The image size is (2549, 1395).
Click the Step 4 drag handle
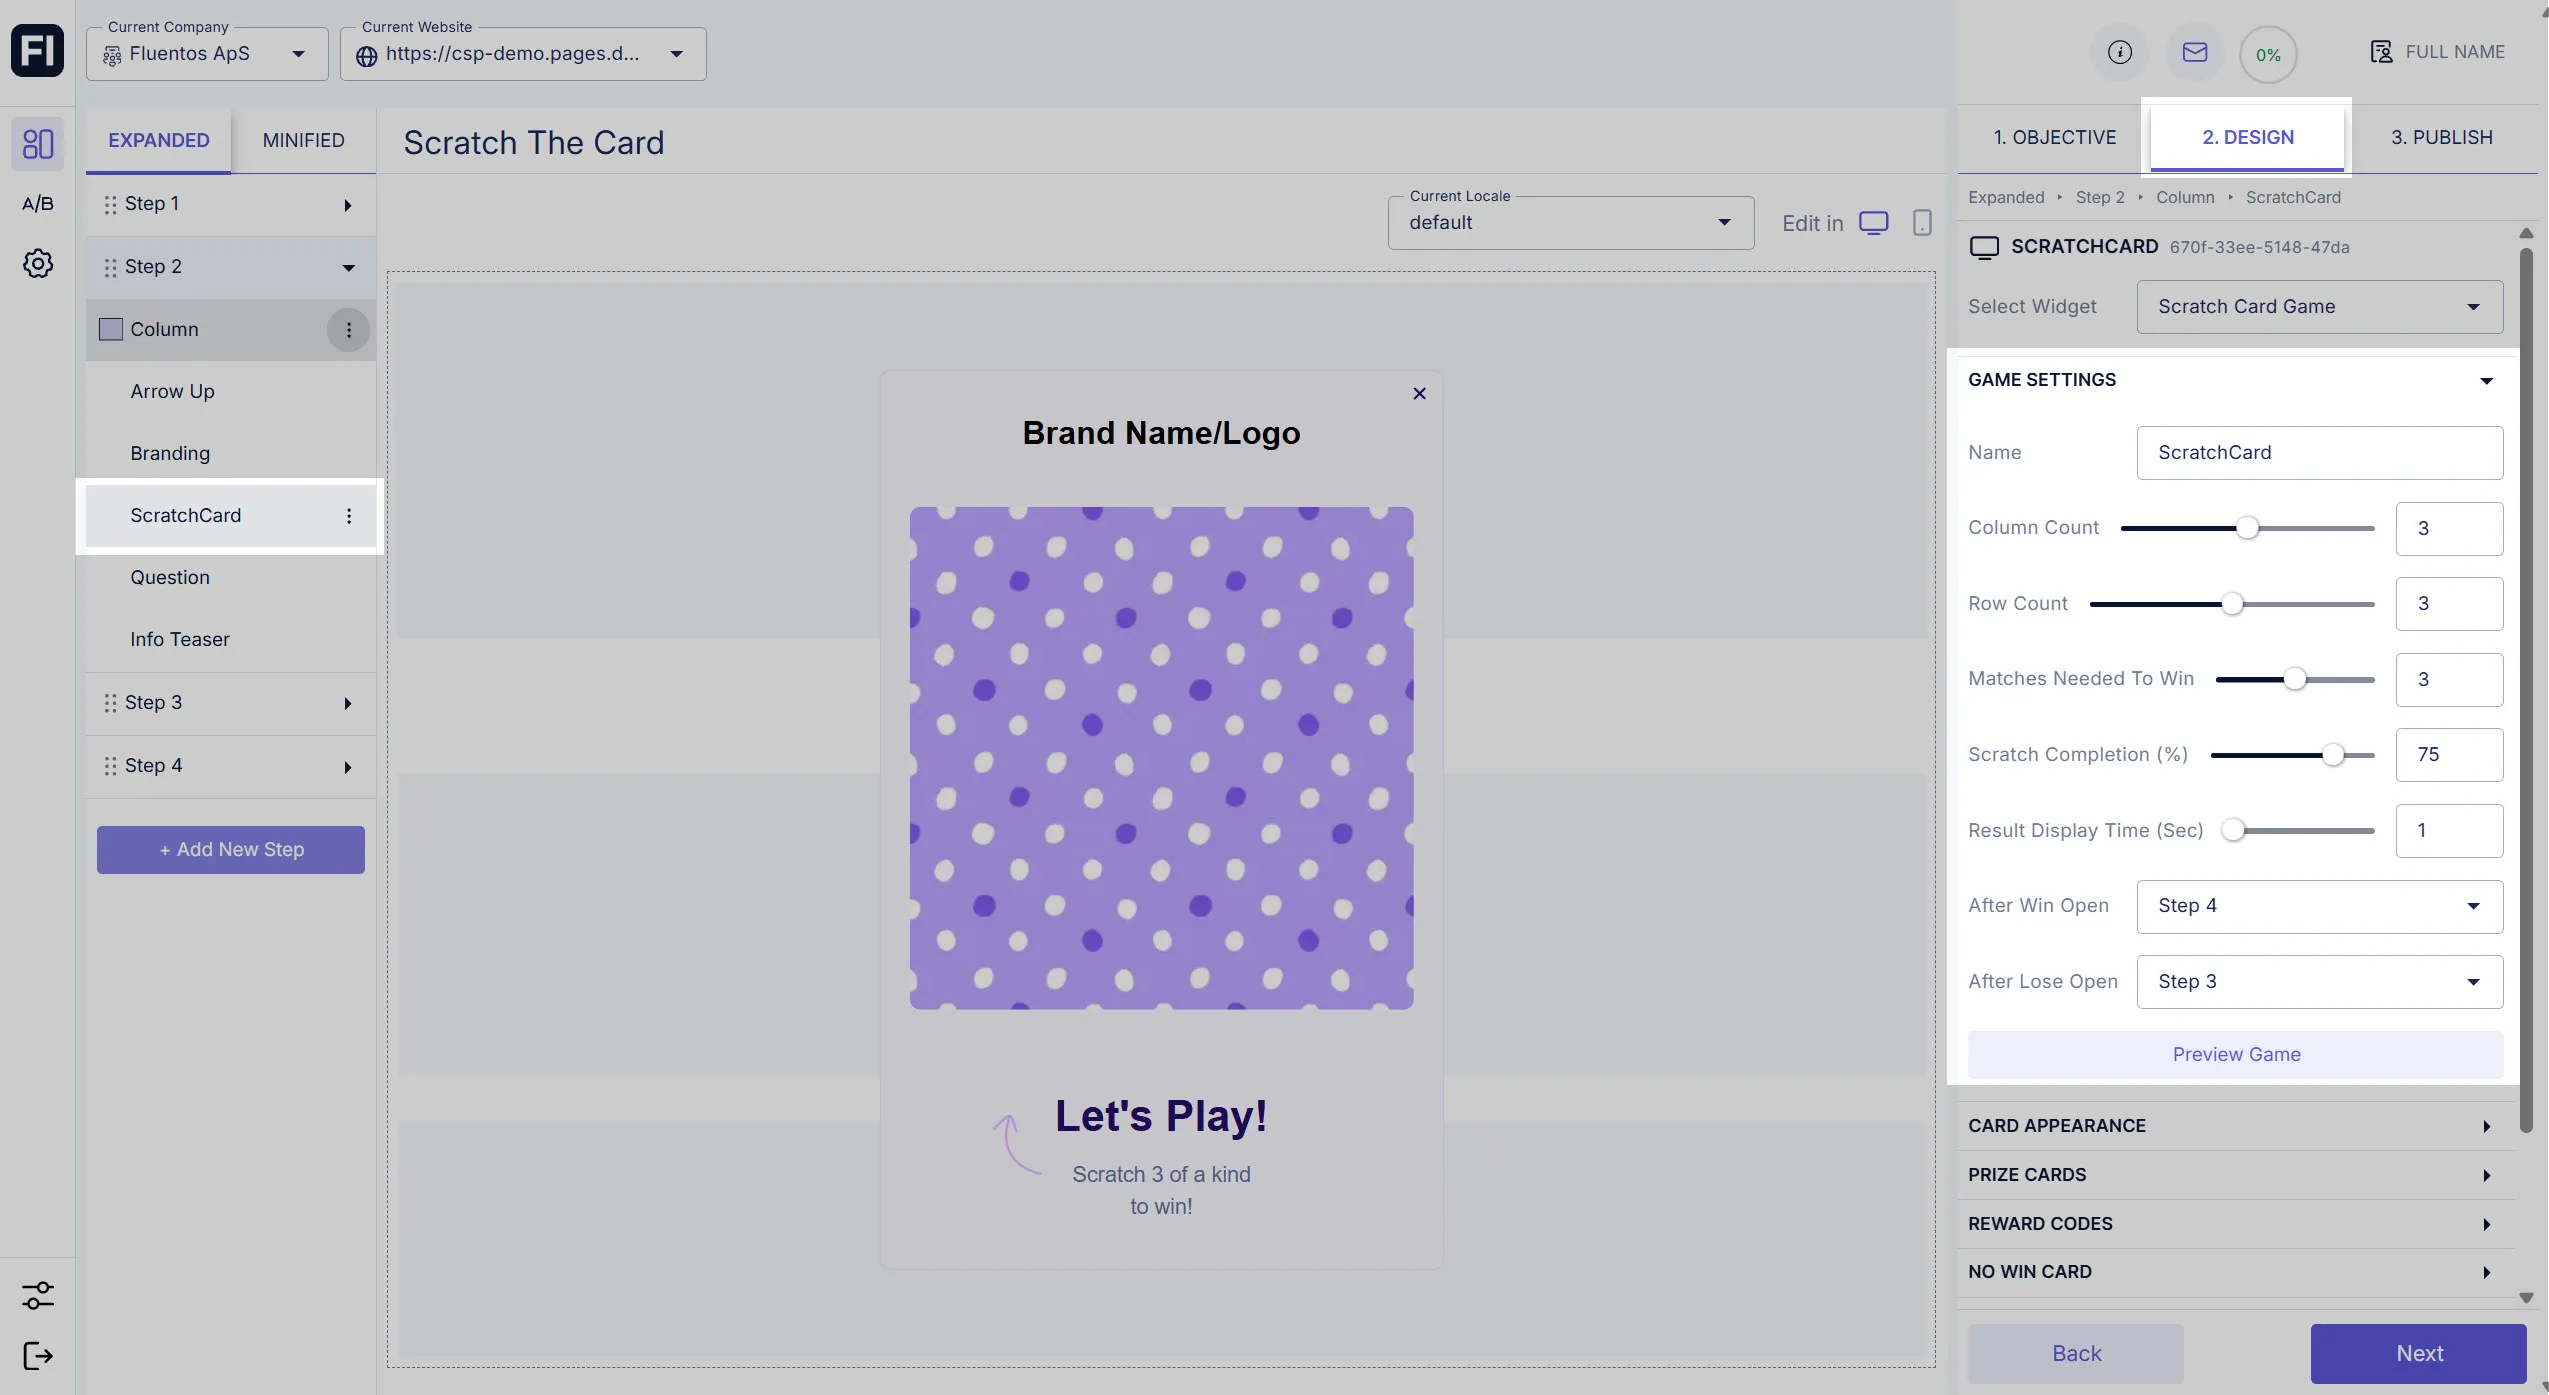[x=110, y=767]
